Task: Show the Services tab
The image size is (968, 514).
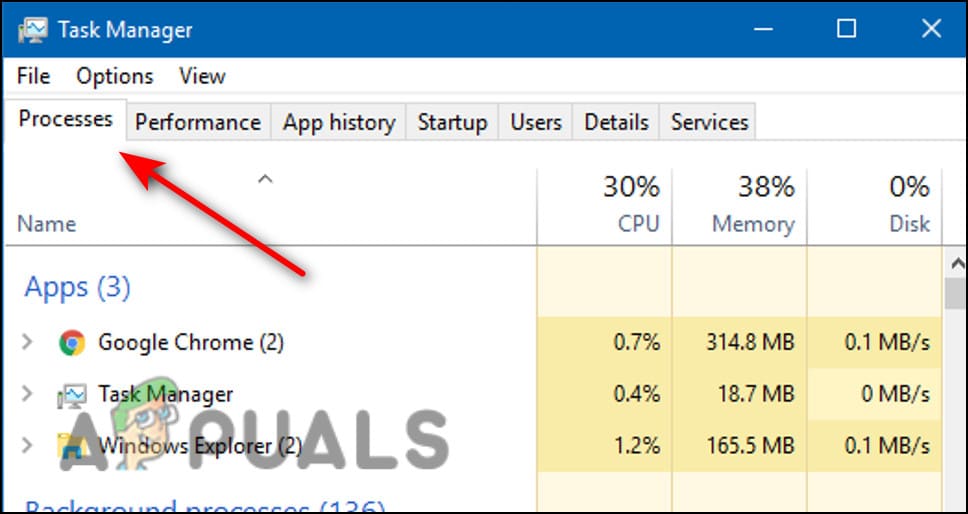Action: point(709,122)
